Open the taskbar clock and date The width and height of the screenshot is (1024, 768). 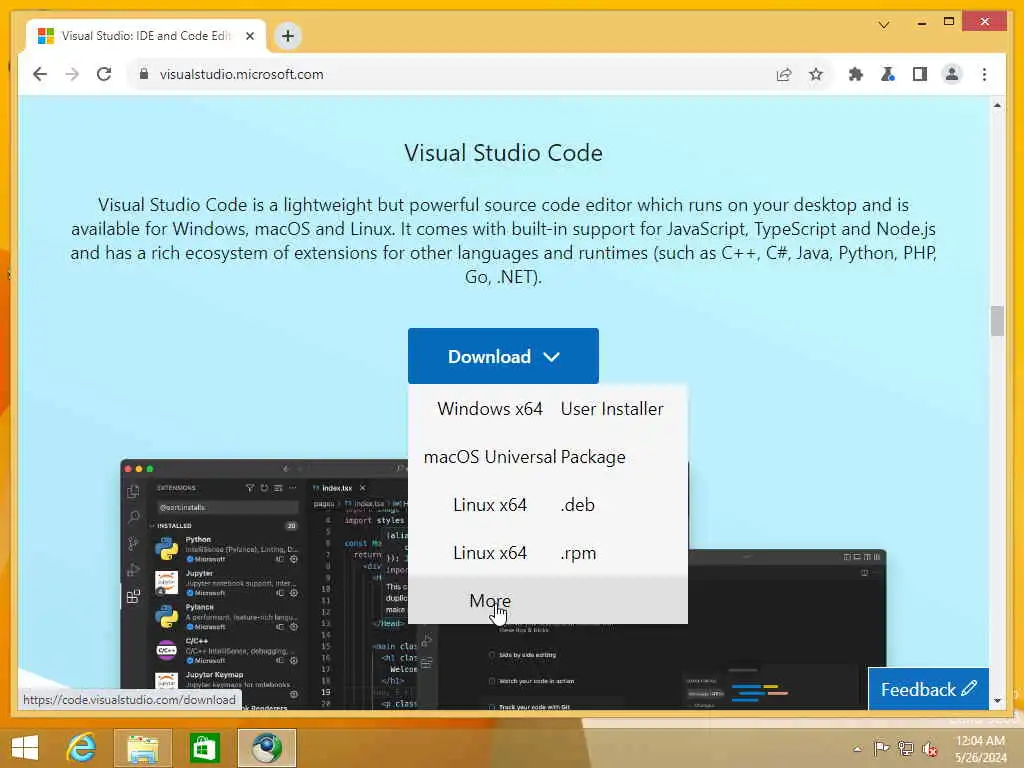(x=980, y=749)
